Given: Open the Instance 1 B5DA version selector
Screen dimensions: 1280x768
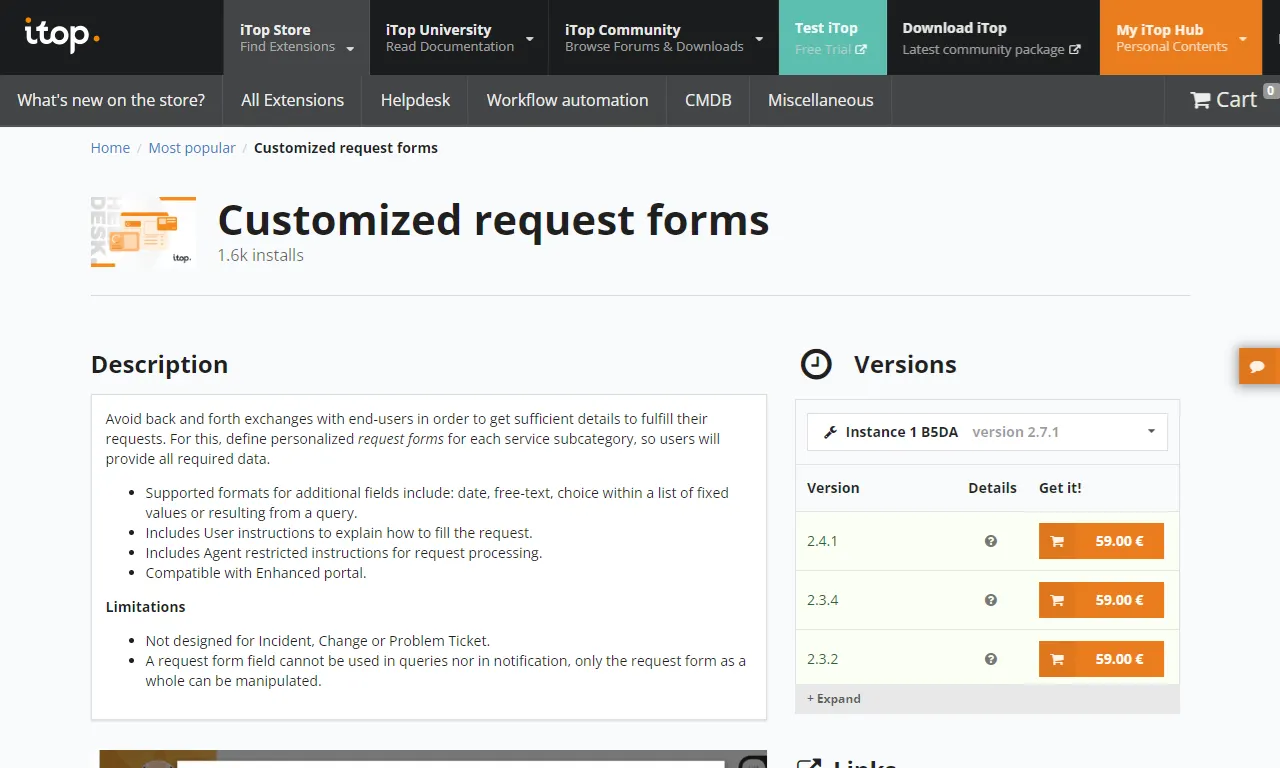Looking at the screenshot, I should (x=987, y=432).
